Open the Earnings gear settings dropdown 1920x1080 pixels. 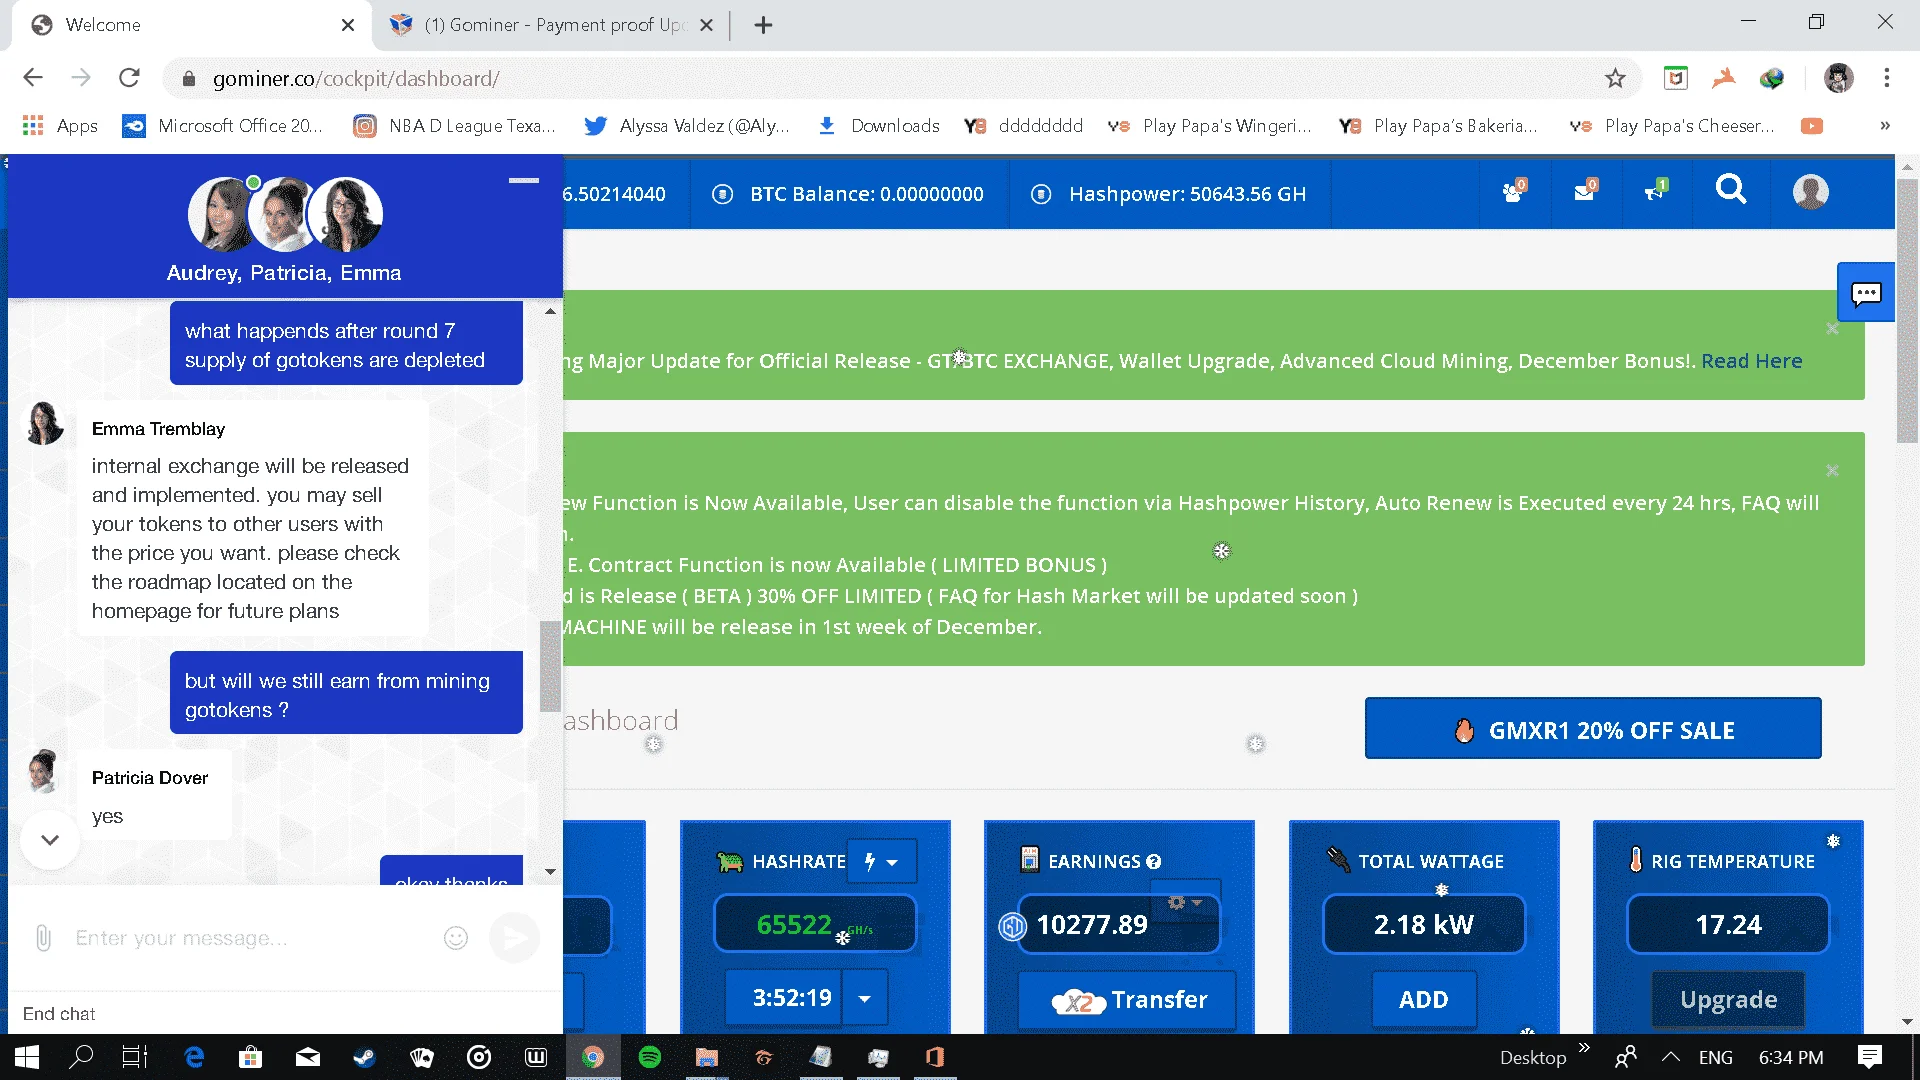coord(1185,903)
